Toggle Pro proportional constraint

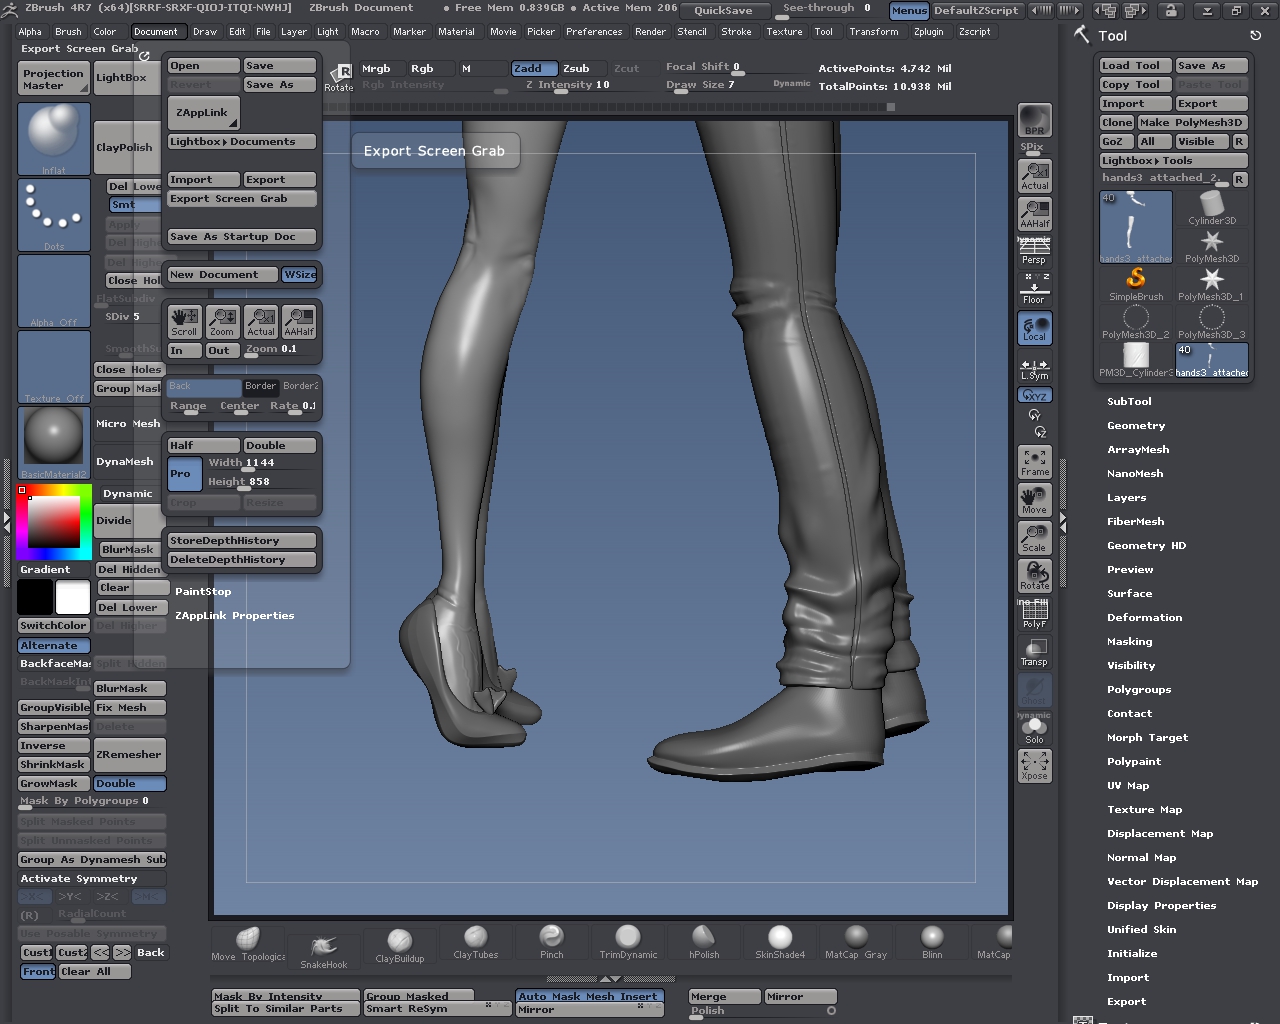184,473
